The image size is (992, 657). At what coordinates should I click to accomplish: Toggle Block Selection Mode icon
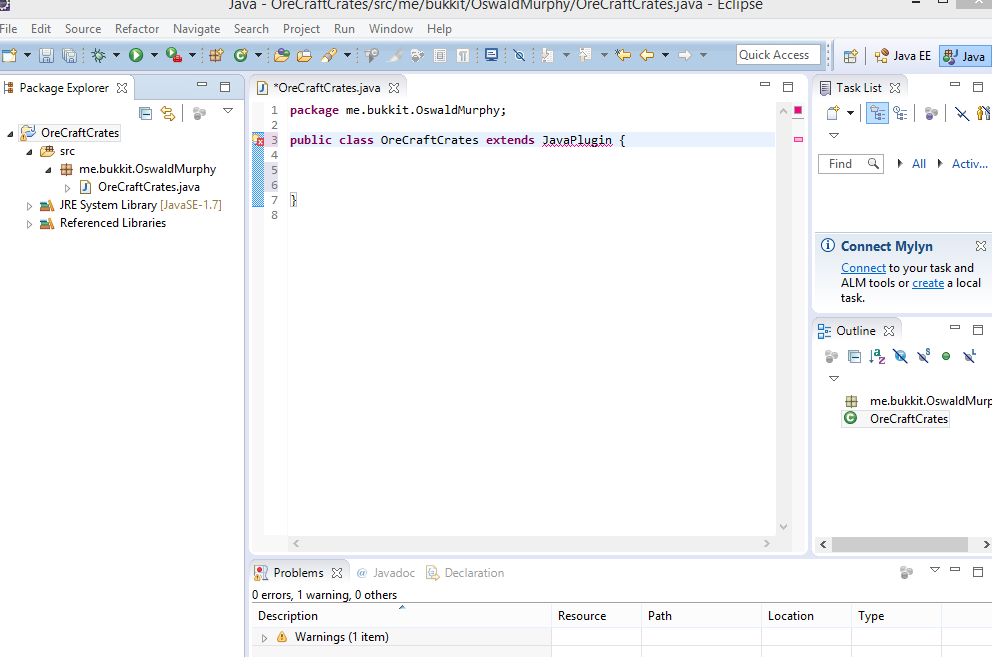[x=440, y=56]
